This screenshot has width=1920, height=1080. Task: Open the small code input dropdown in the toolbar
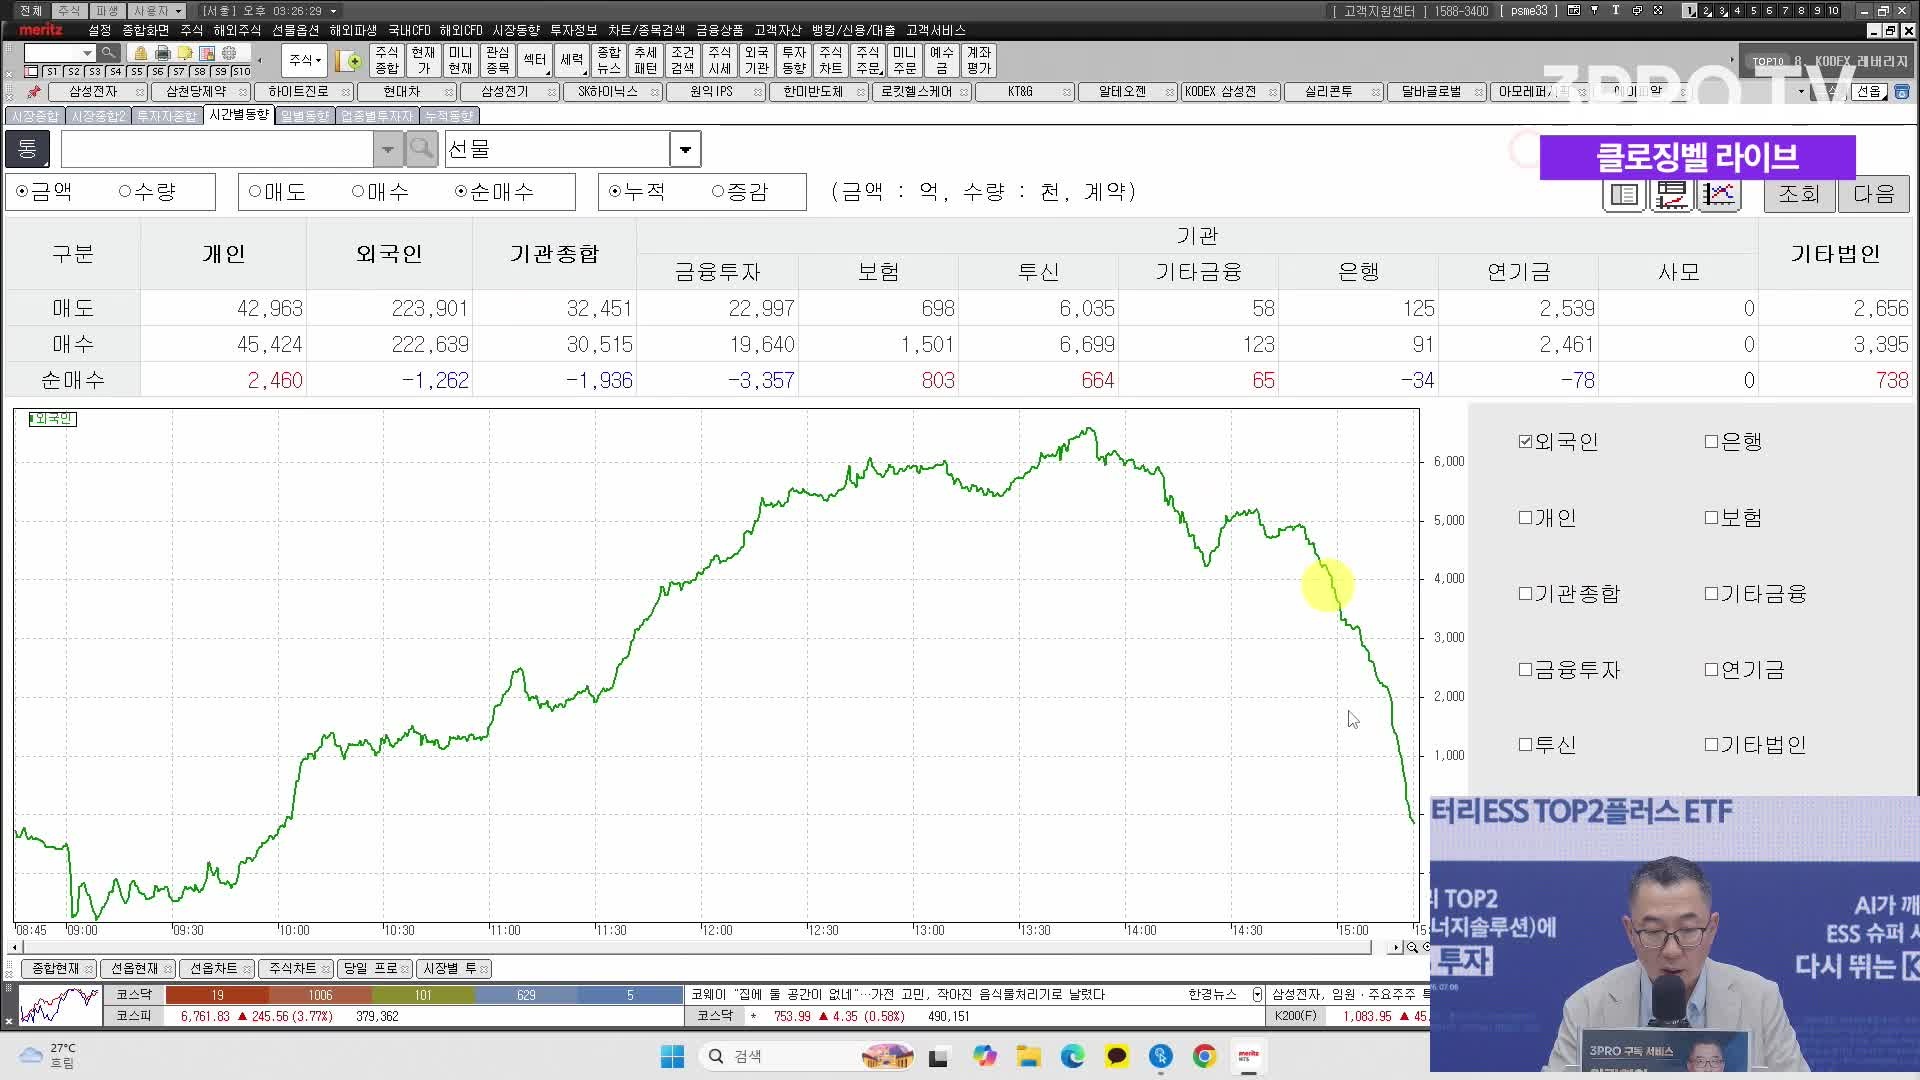coord(87,53)
